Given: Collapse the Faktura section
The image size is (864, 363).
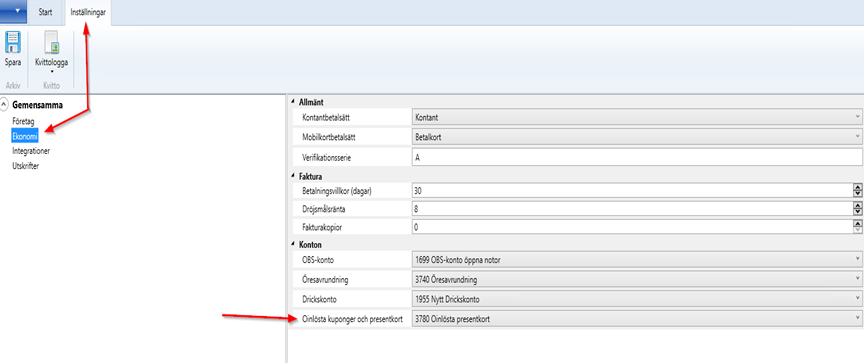Looking at the screenshot, I should click(293, 177).
